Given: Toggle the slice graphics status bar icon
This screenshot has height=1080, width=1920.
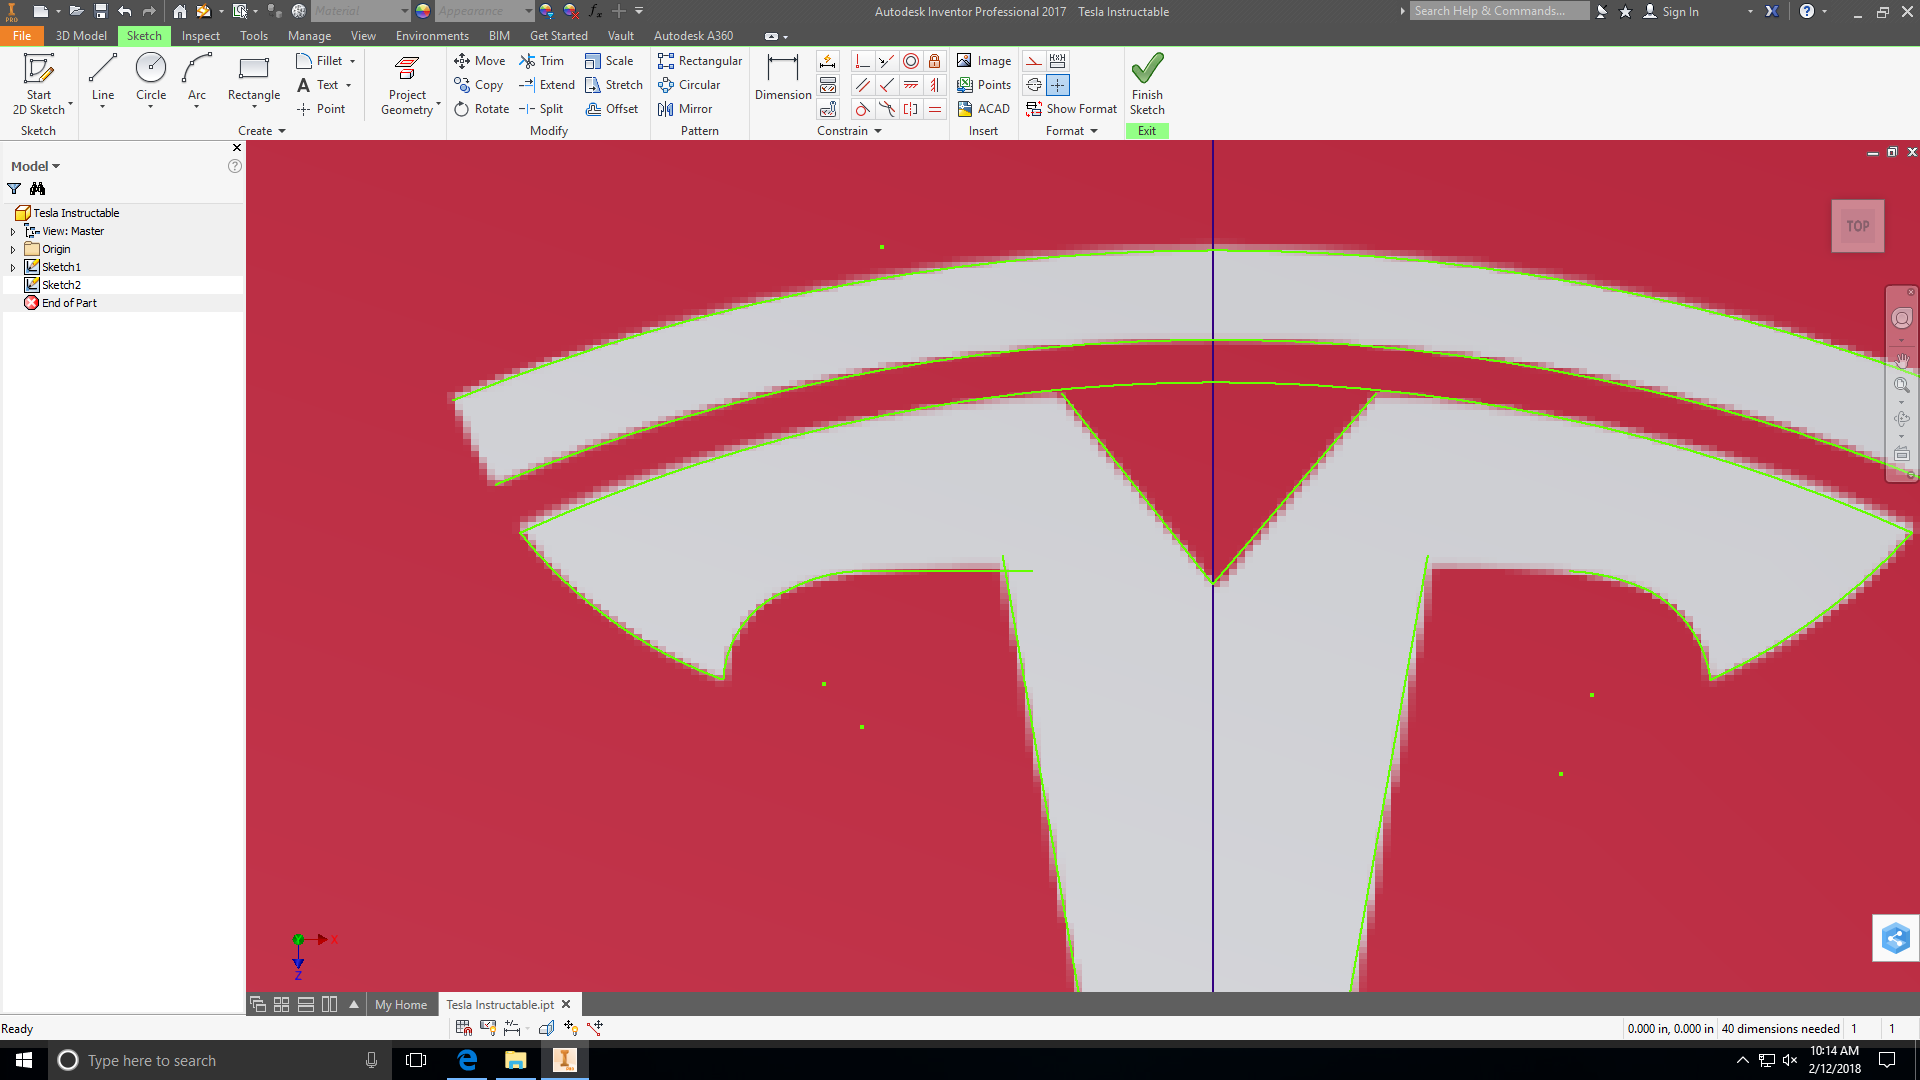Looking at the screenshot, I should point(547,1027).
